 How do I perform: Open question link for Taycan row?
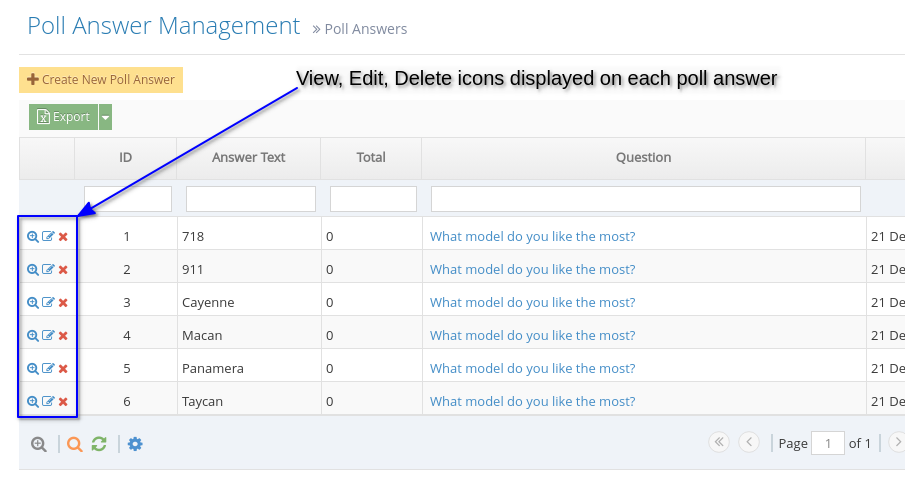point(532,401)
